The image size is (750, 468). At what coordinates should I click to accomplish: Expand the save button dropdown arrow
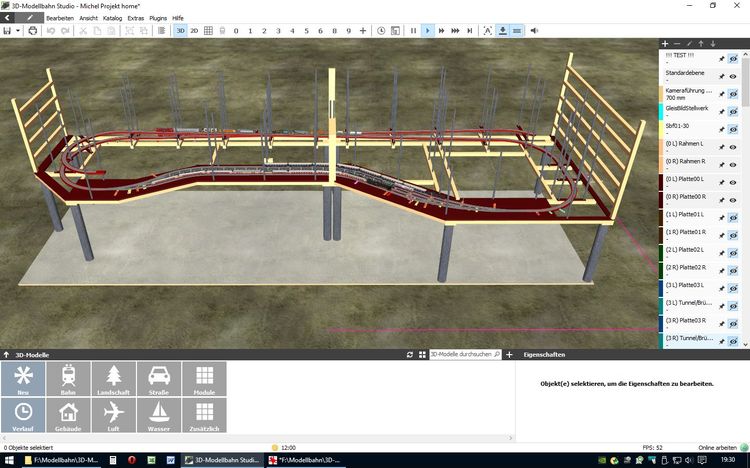[18, 31]
